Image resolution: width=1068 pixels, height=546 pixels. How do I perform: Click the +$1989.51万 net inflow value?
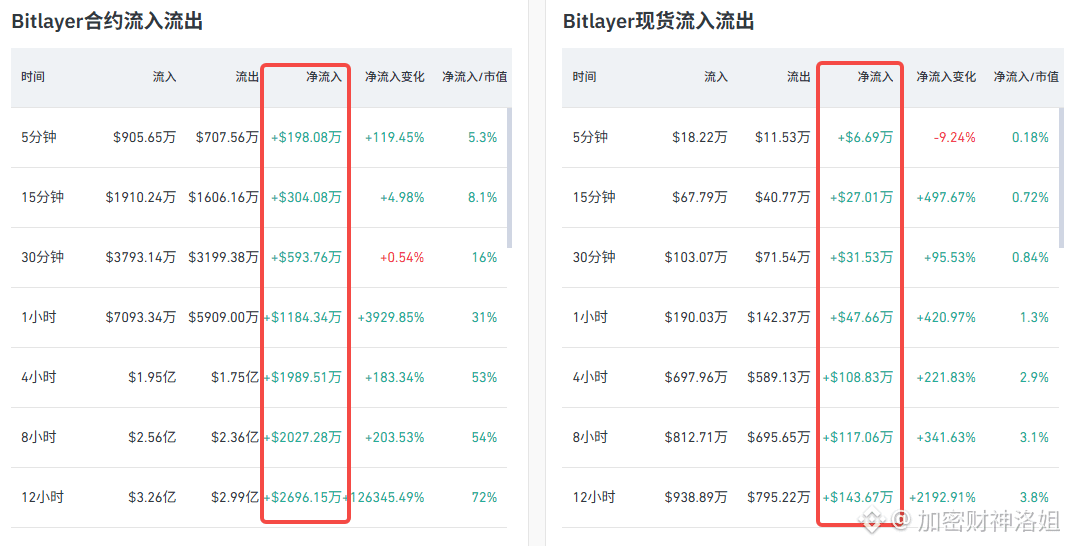coord(303,377)
